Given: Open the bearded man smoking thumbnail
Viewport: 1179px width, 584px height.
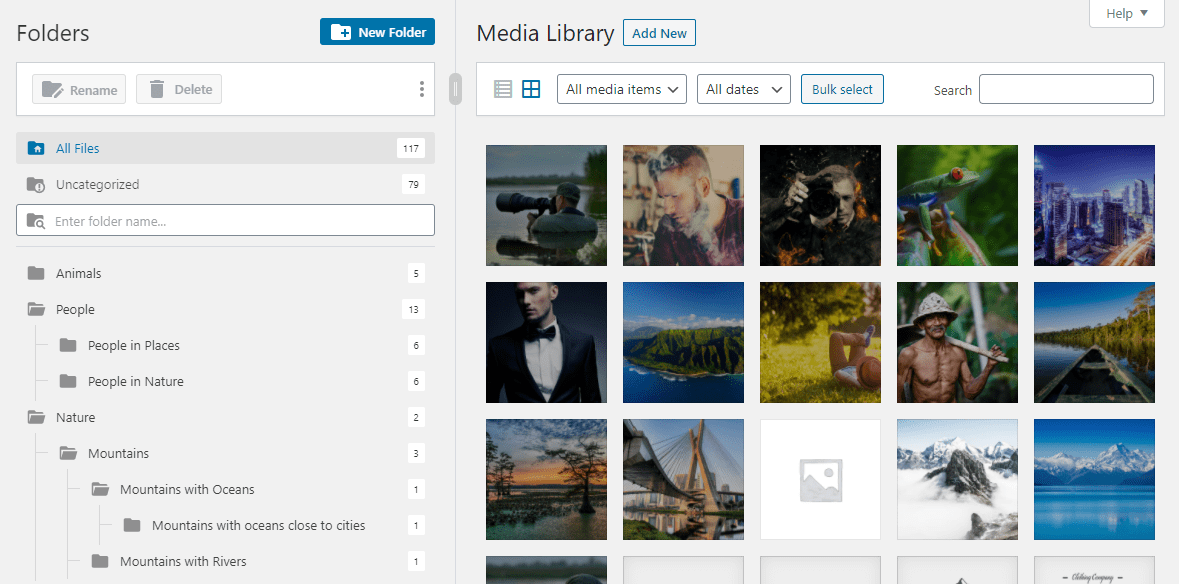Looking at the screenshot, I should point(683,205).
